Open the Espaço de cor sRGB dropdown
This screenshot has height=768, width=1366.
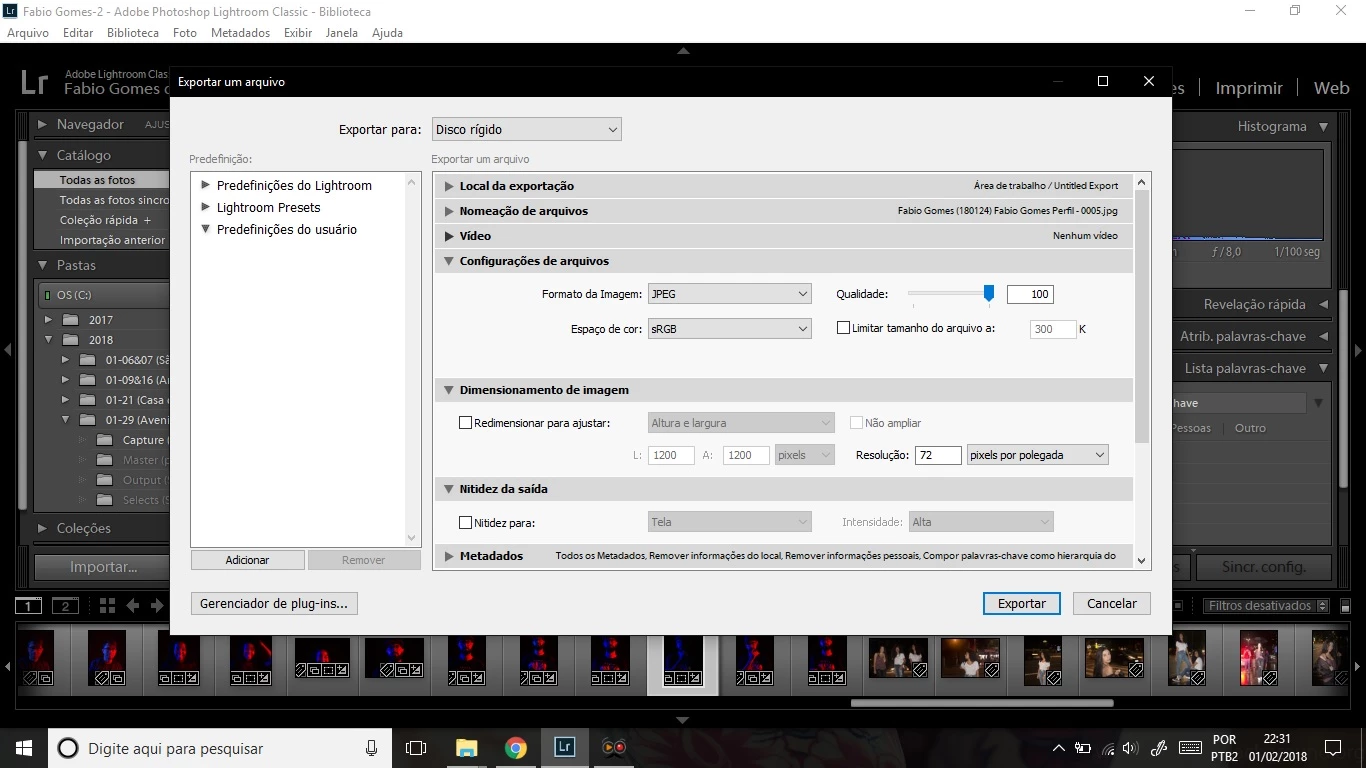point(729,328)
